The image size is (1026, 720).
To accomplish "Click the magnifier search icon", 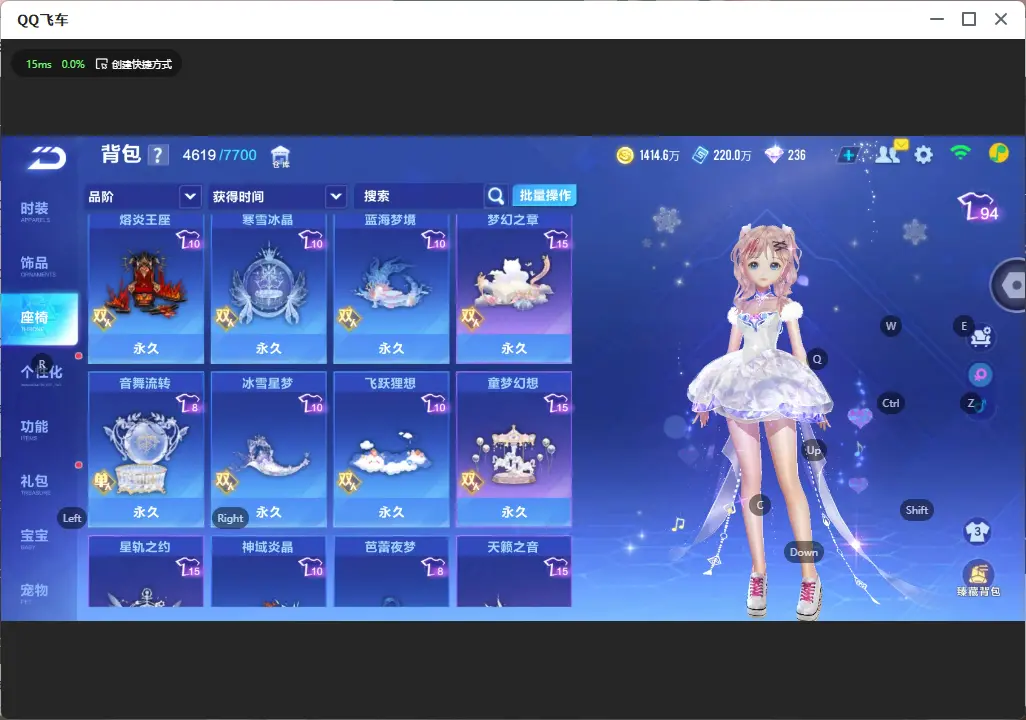I will 496,196.
